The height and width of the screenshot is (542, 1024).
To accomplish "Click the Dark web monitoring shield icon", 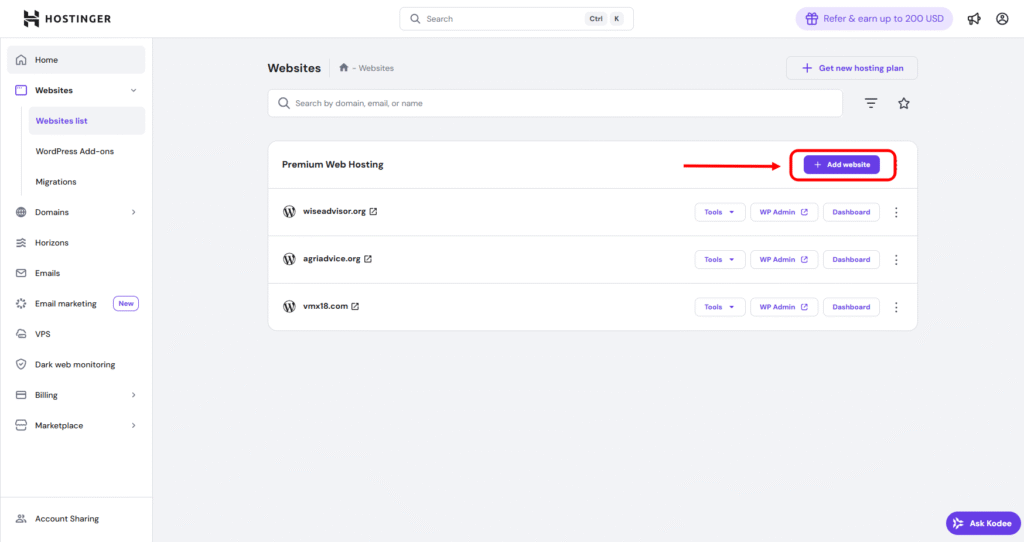I will [x=21, y=364].
